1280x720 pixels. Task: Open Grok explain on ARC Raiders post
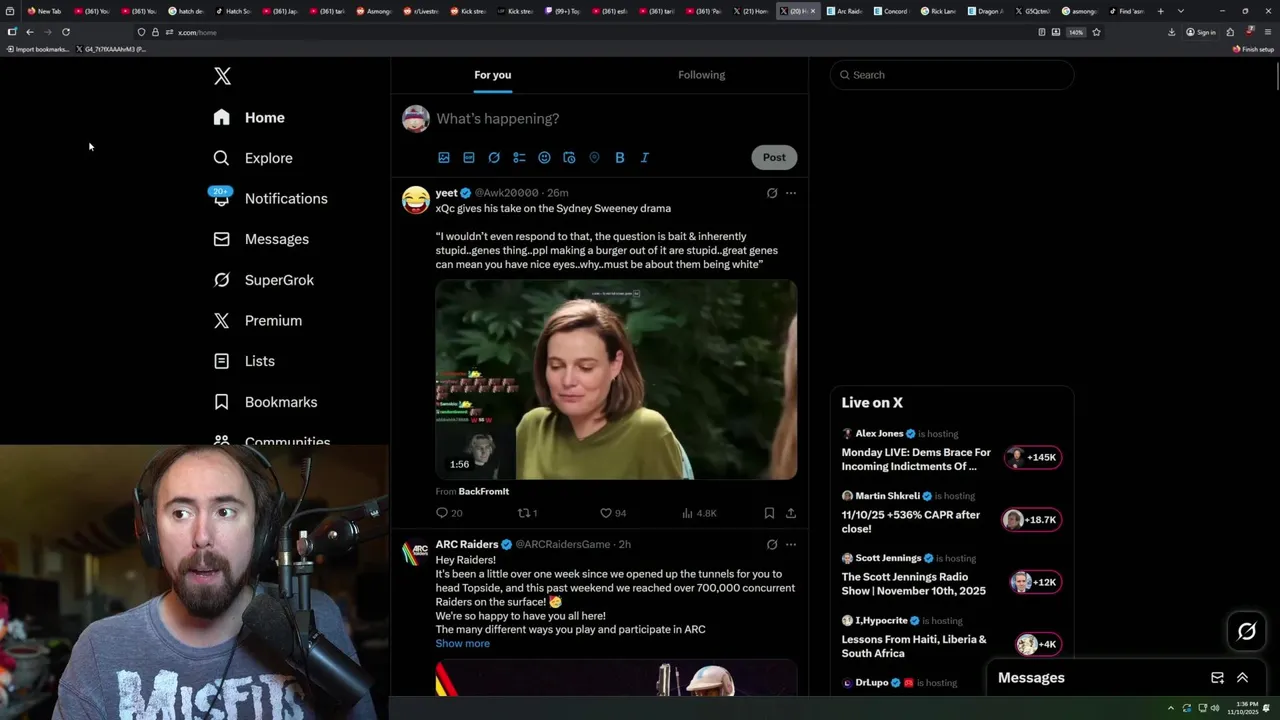point(772,545)
